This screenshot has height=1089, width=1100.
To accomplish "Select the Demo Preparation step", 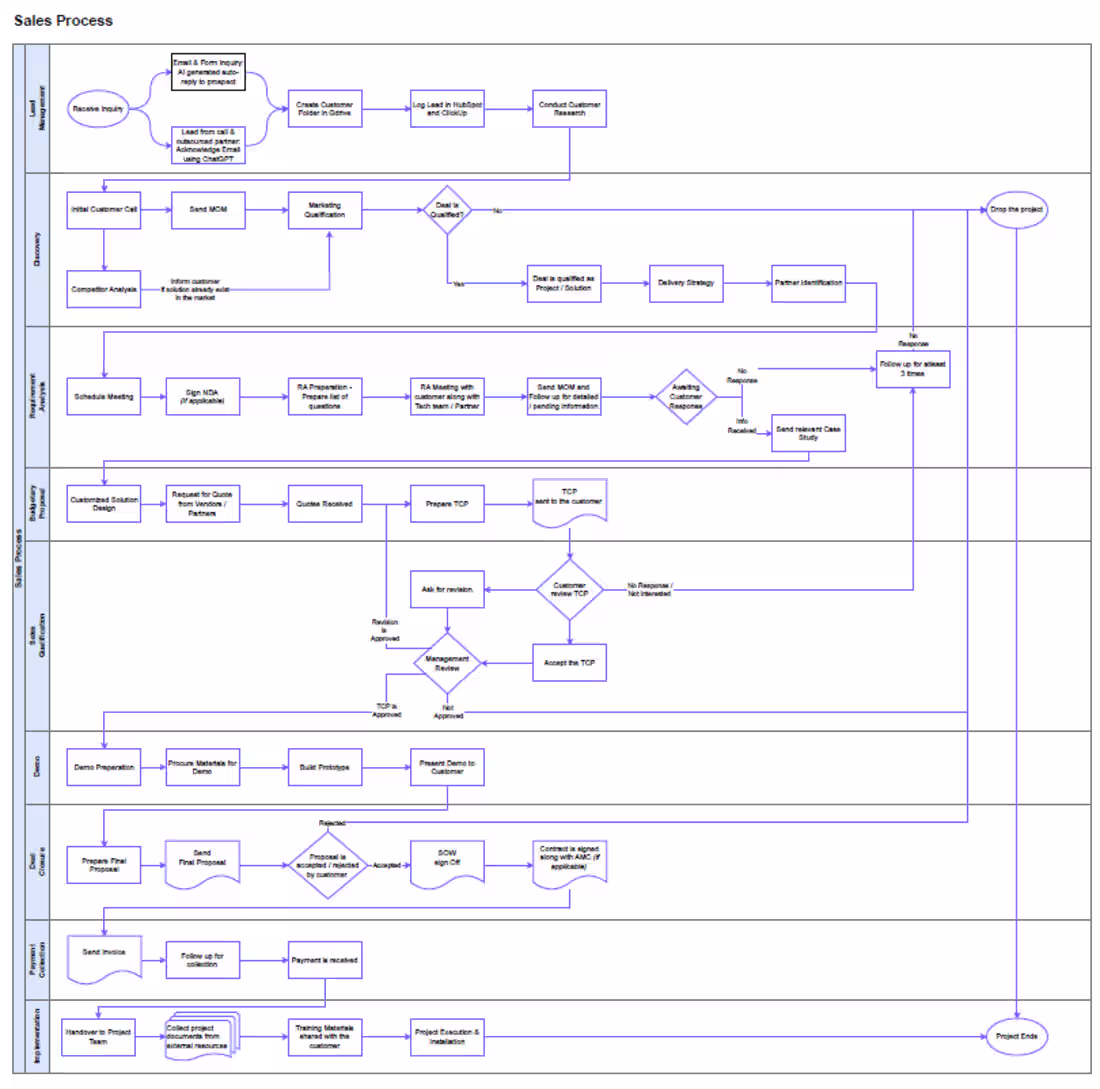I will [104, 767].
